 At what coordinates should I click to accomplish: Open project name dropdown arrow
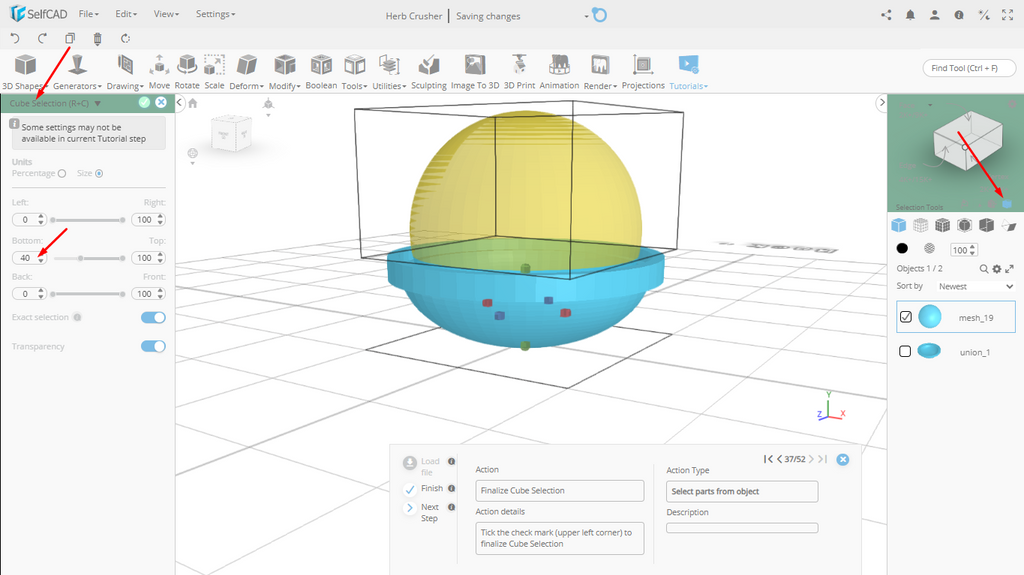(586, 16)
